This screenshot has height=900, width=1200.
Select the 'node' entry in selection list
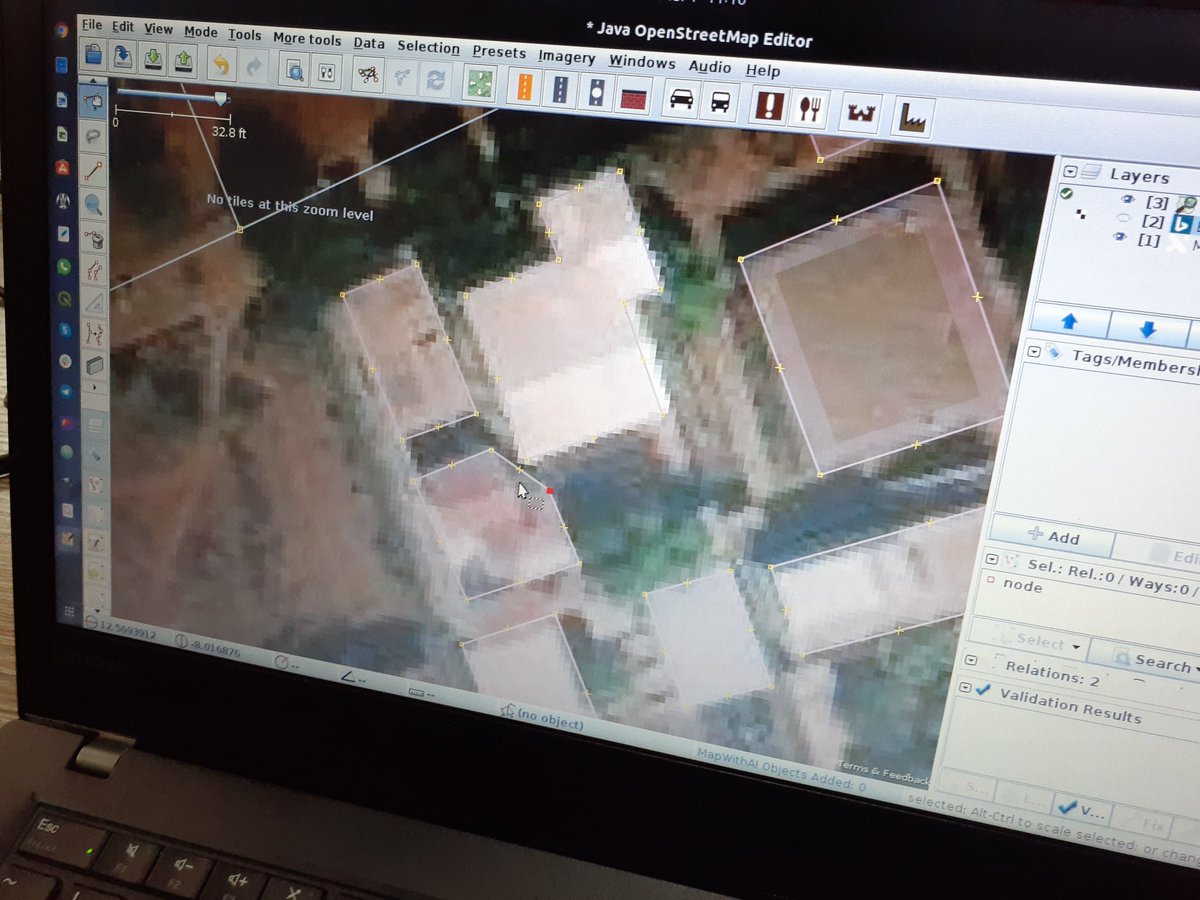[1022, 586]
